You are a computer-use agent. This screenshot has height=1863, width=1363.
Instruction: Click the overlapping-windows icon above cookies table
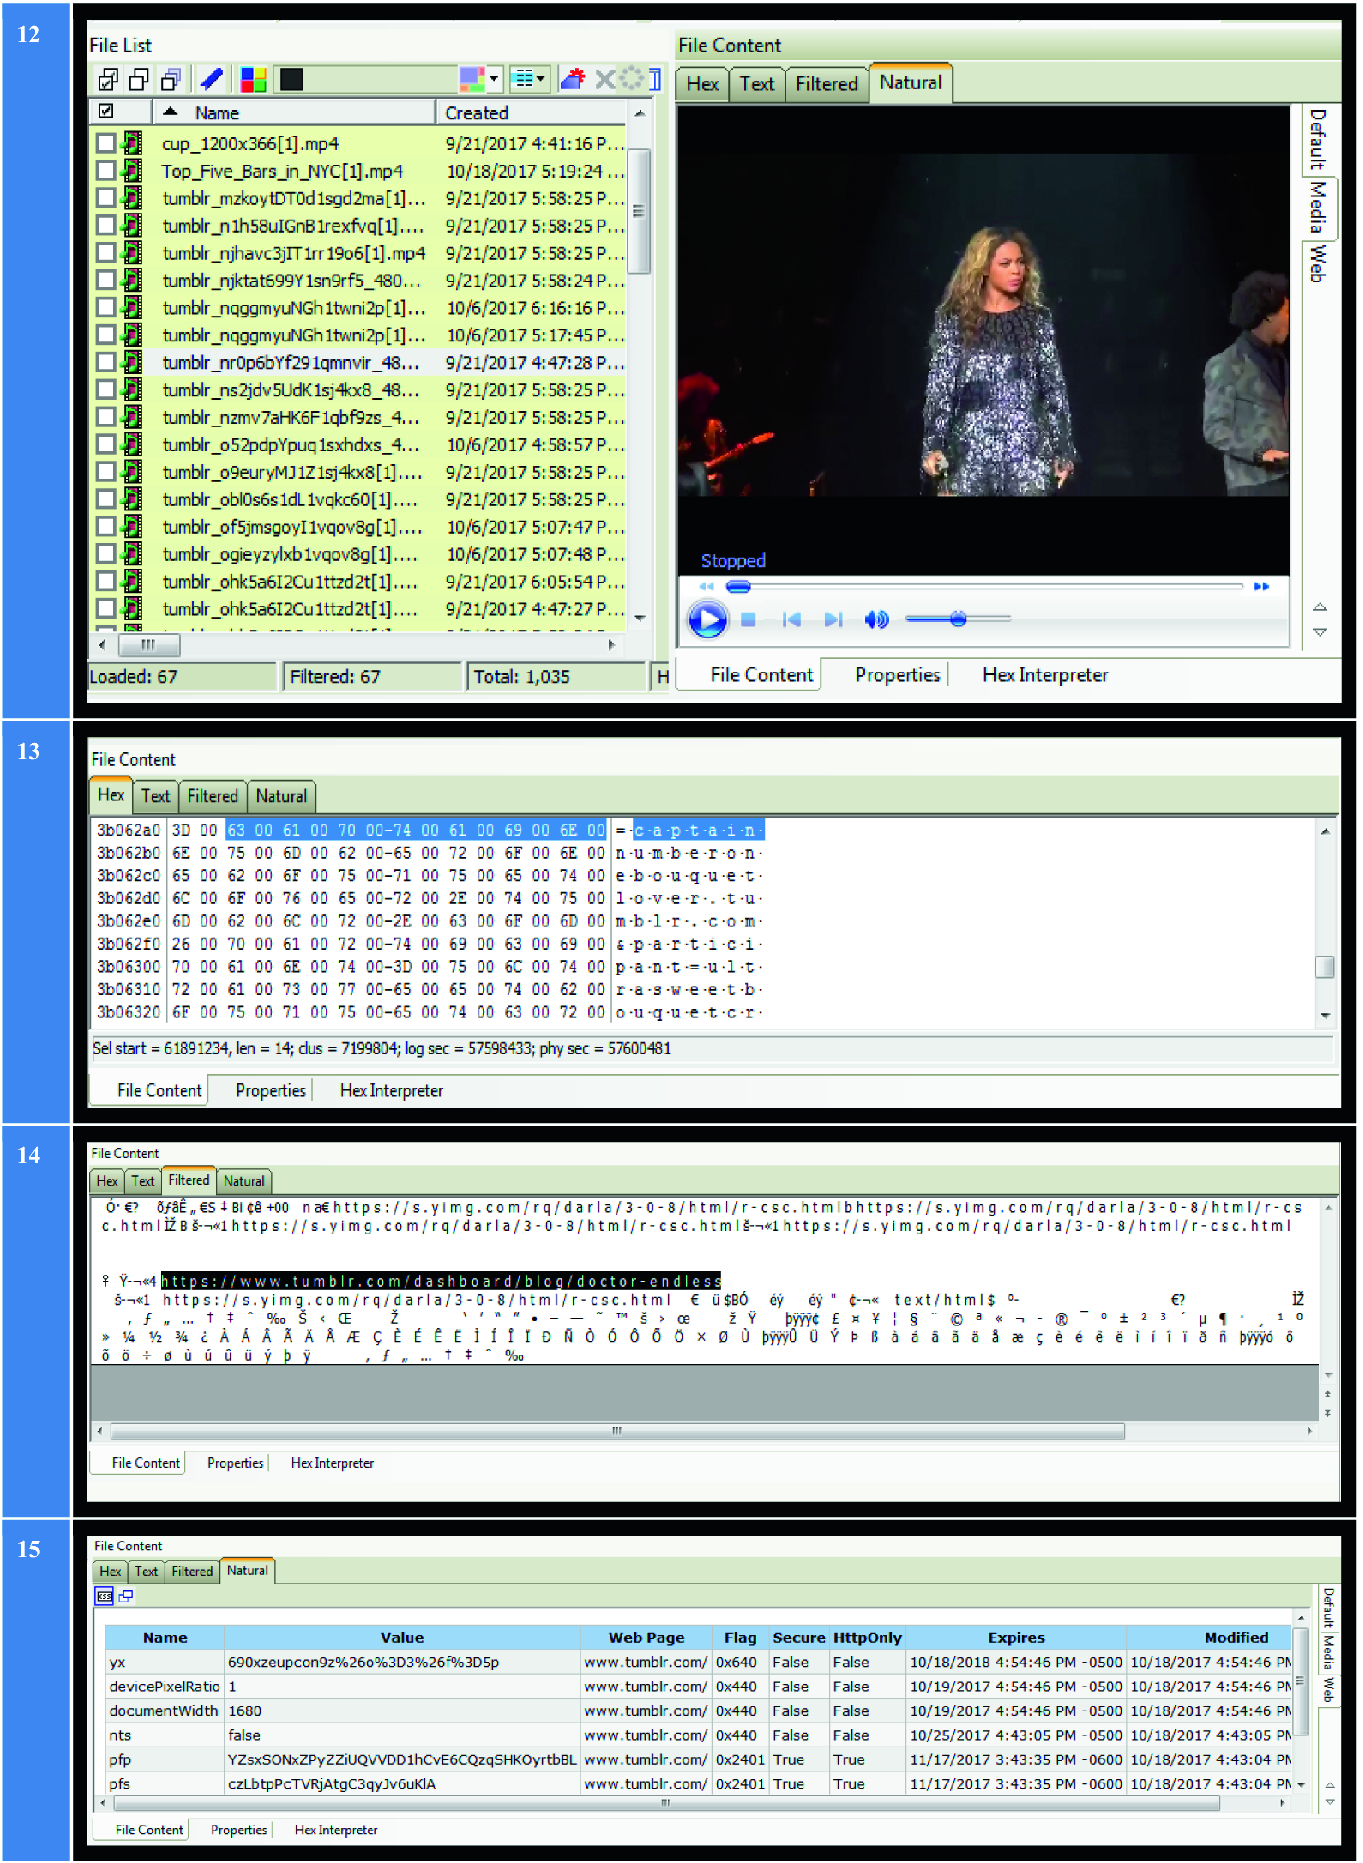point(126,1596)
